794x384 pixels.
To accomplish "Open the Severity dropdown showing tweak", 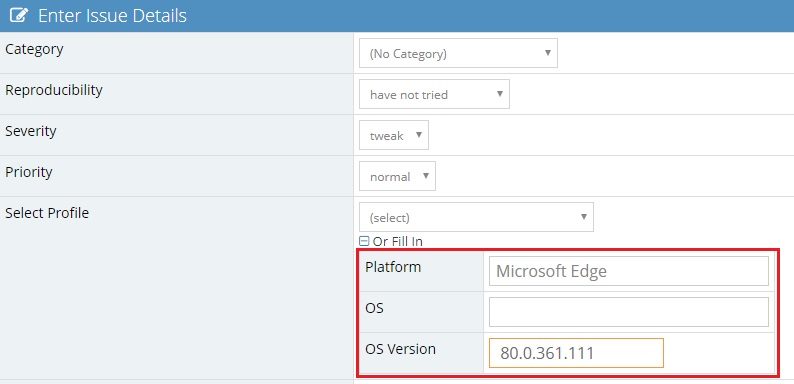I will coord(394,135).
